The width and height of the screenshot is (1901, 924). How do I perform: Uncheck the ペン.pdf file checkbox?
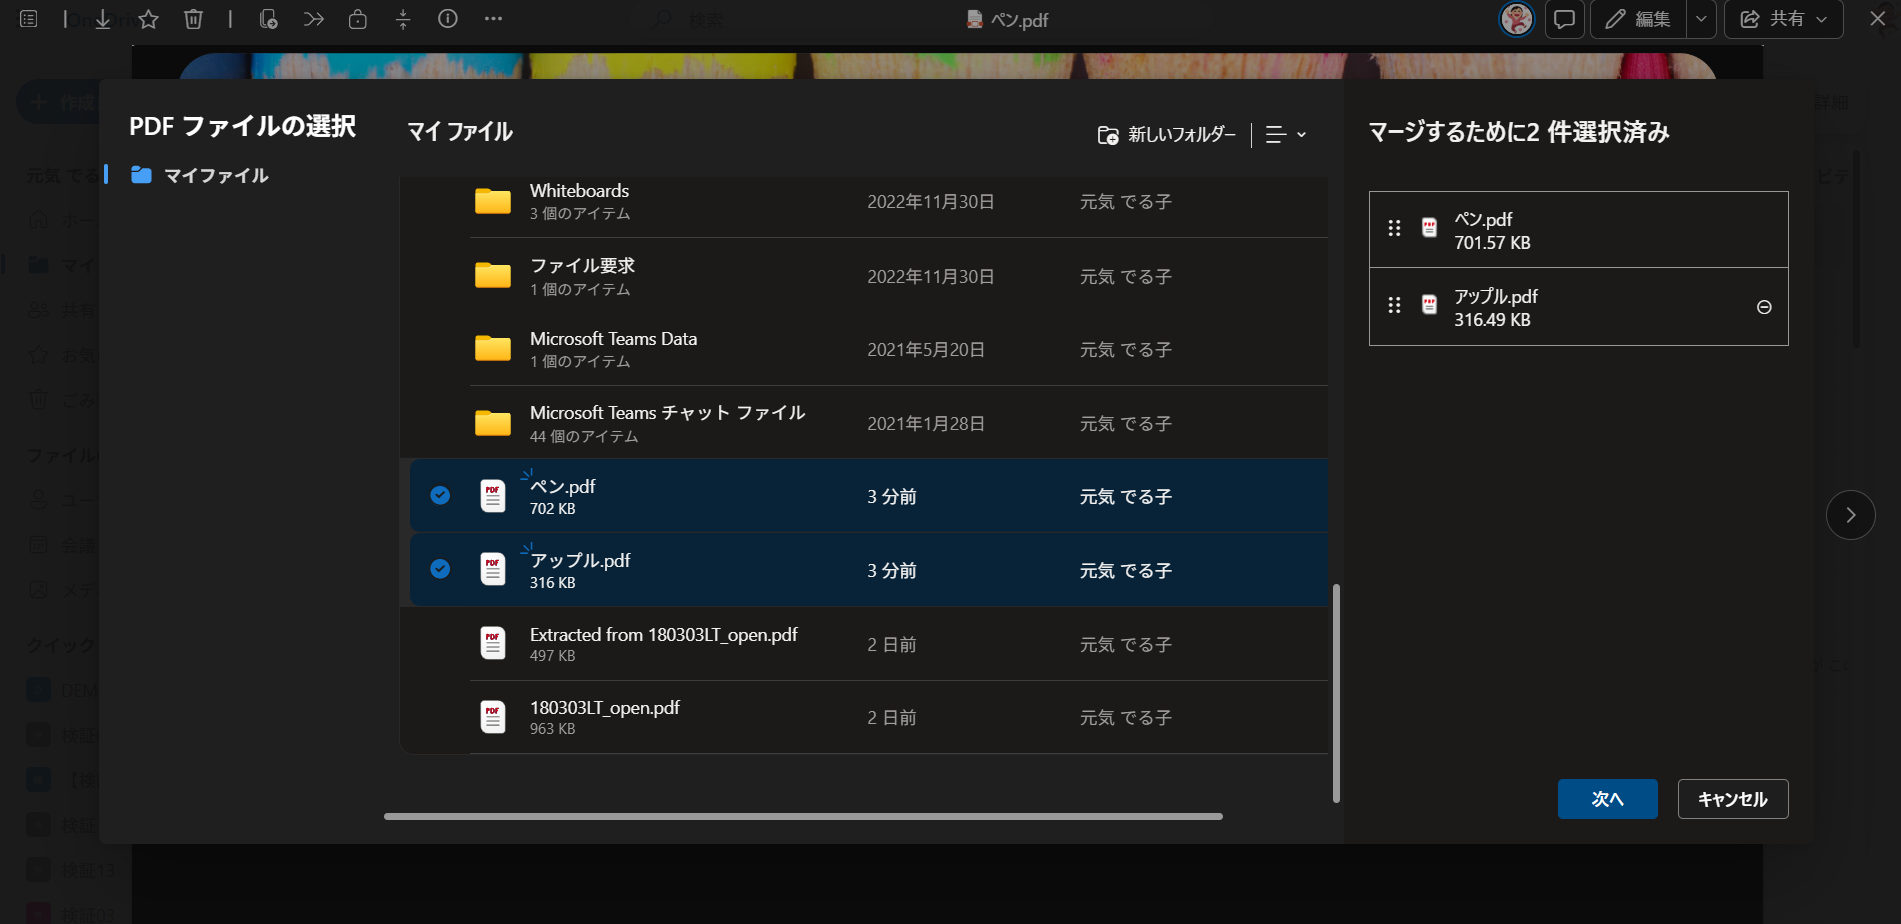(x=440, y=495)
